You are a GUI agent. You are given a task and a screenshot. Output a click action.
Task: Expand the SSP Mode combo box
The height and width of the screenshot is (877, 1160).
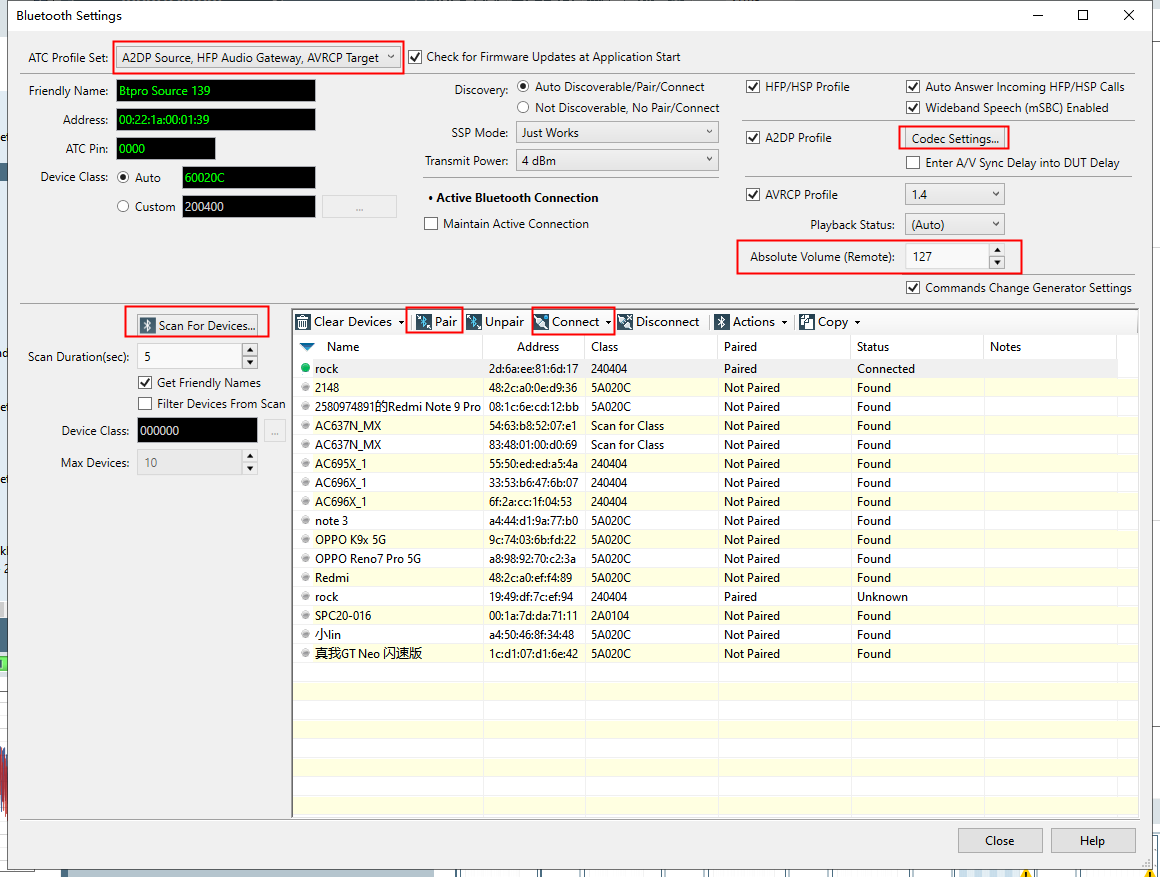pyautogui.click(x=617, y=132)
